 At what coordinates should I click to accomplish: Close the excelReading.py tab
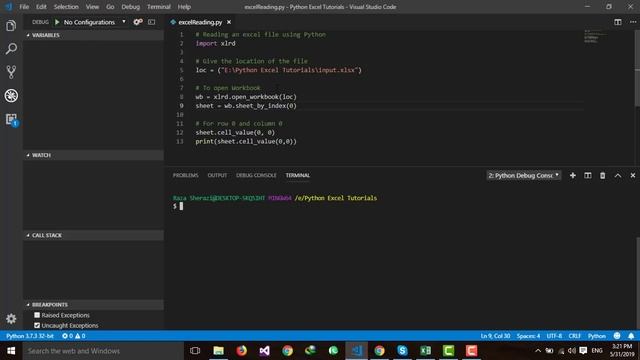[x=229, y=22]
